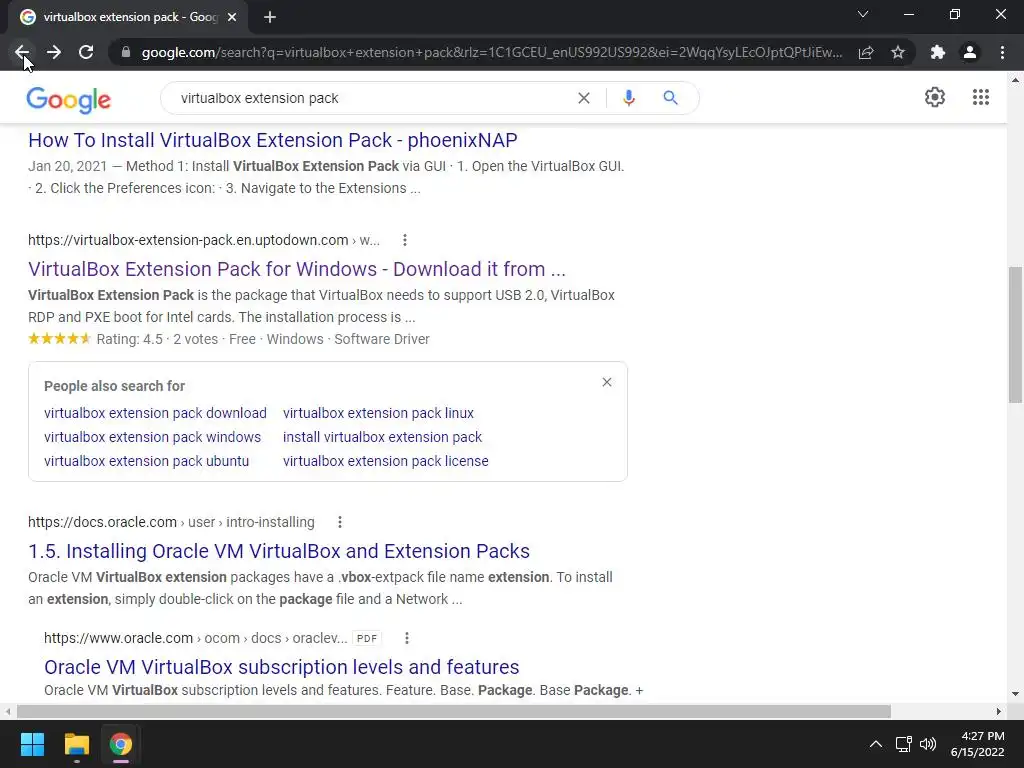This screenshot has height=768, width=1024.
Task: Close the virtualbox extension pack tab
Action: (232, 17)
